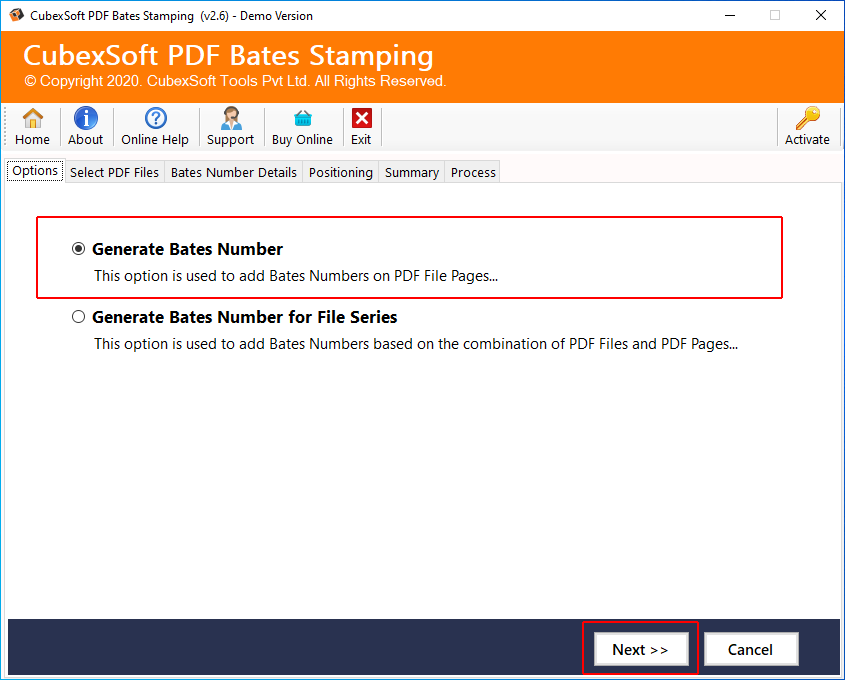Select Generate Bates Number for File Series
845x680 pixels.
pos(79,317)
